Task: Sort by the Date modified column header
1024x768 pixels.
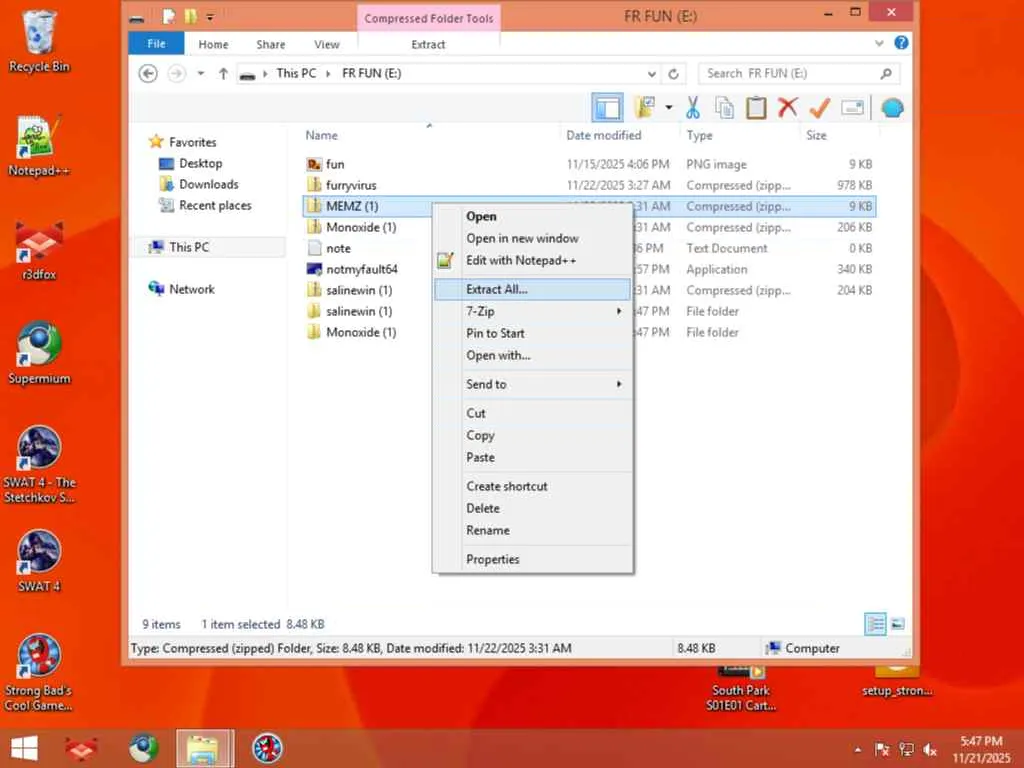Action: (x=603, y=135)
